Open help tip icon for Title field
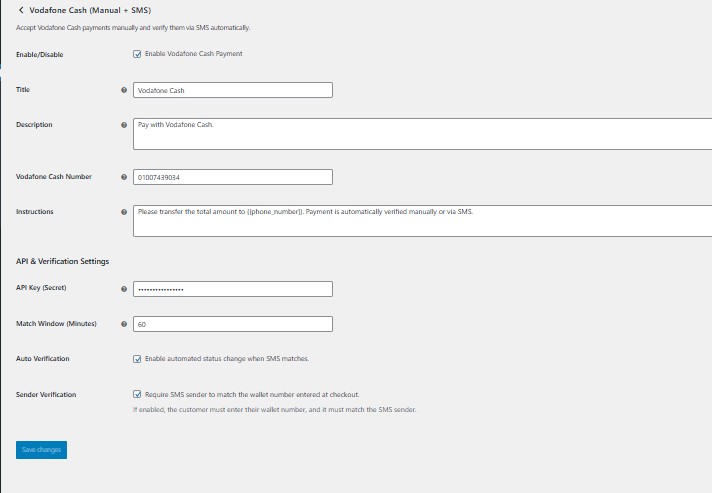 [x=124, y=90]
